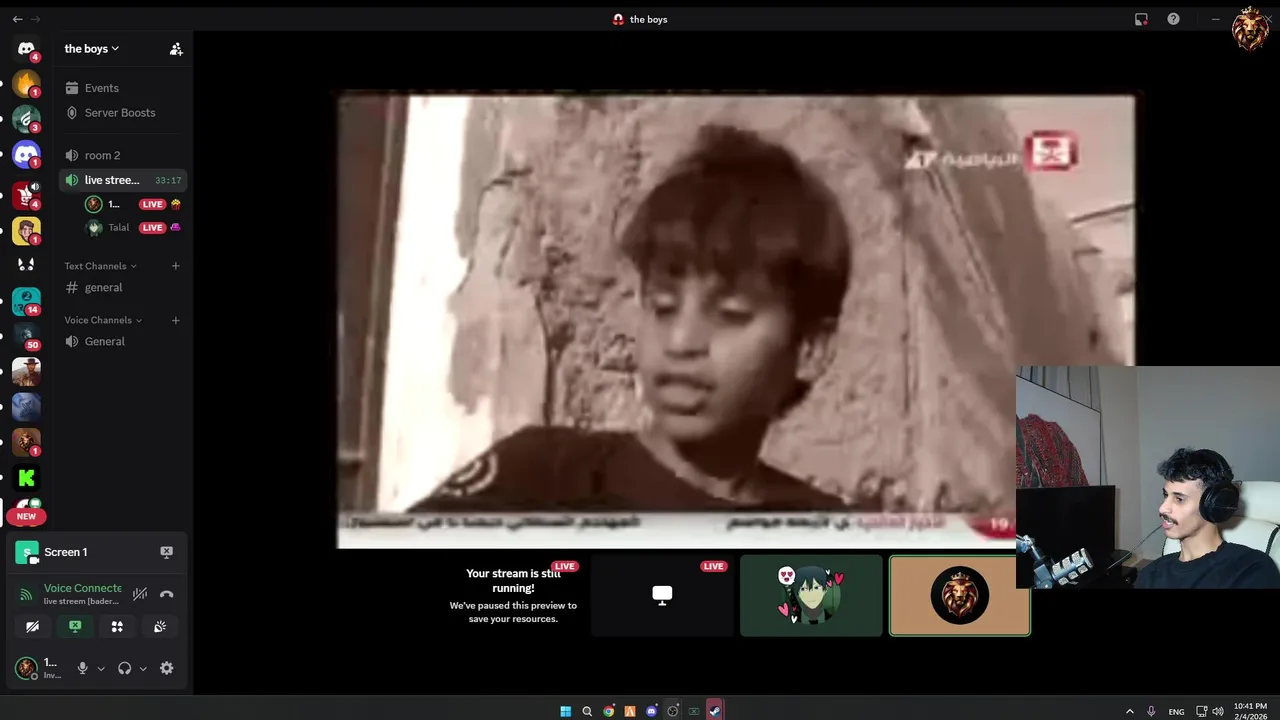1280x720 pixels.
Task: Open User Settings gear
Action: coord(166,668)
